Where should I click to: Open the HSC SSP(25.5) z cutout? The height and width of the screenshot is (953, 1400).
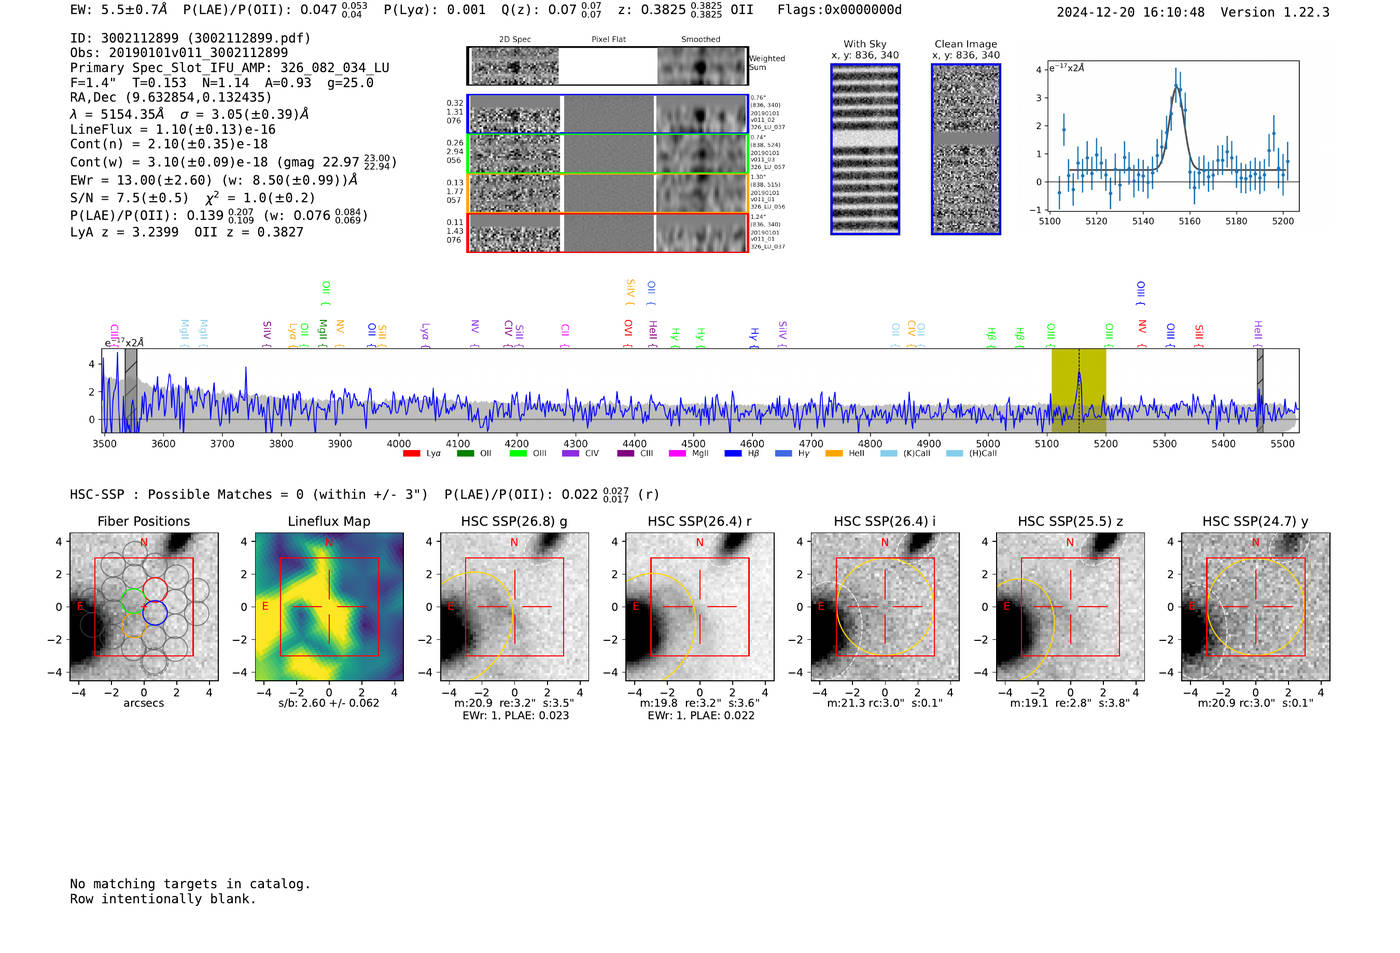point(1070,607)
